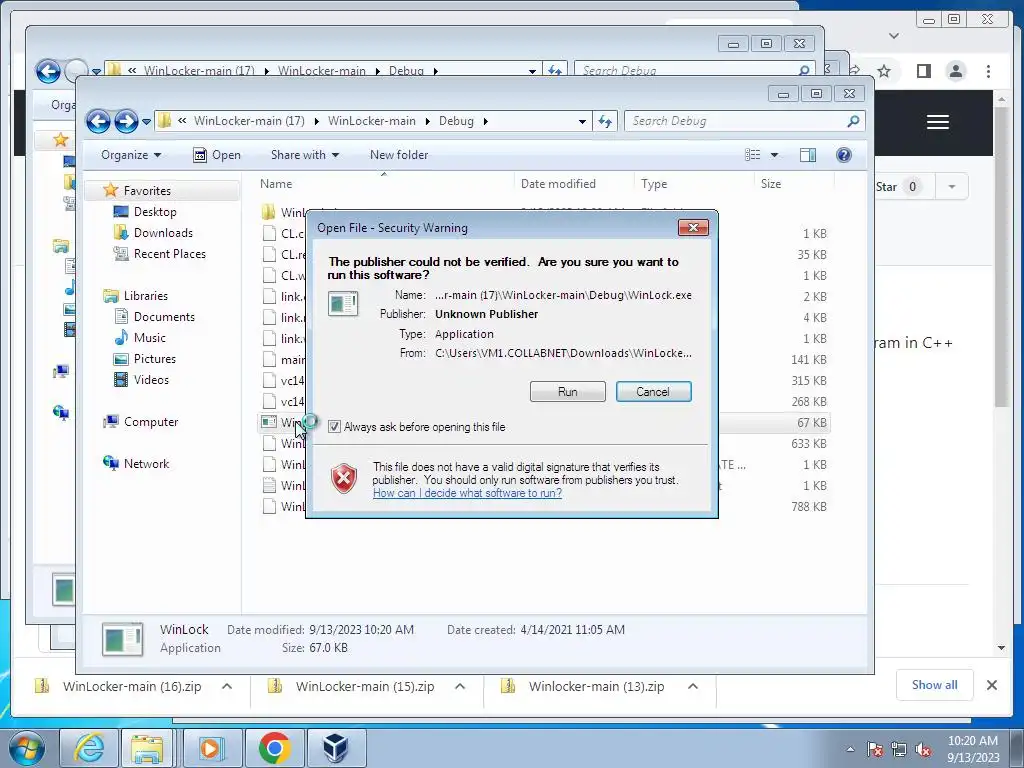The width and height of the screenshot is (1024, 768).
Task: Select Computer in navigation pane
Action: (151, 422)
